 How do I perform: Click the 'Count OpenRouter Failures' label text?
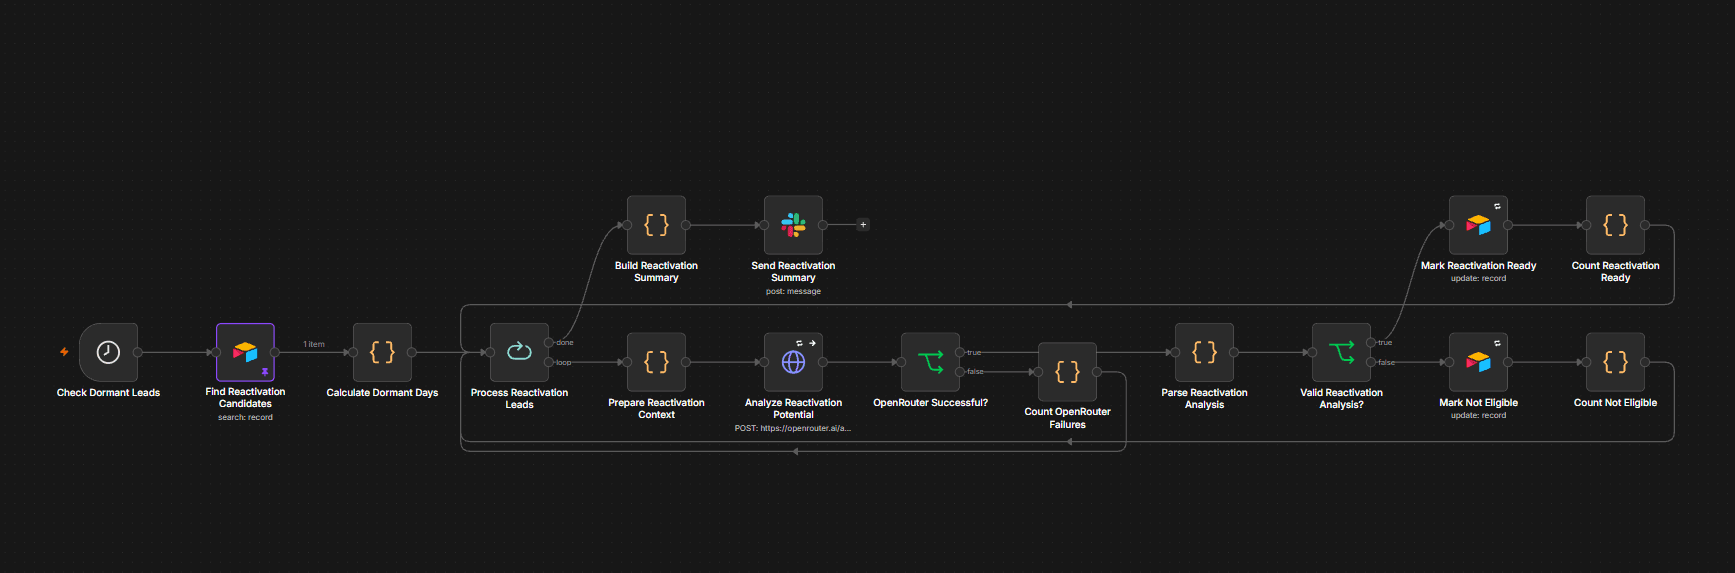(x=1067, y=418)
